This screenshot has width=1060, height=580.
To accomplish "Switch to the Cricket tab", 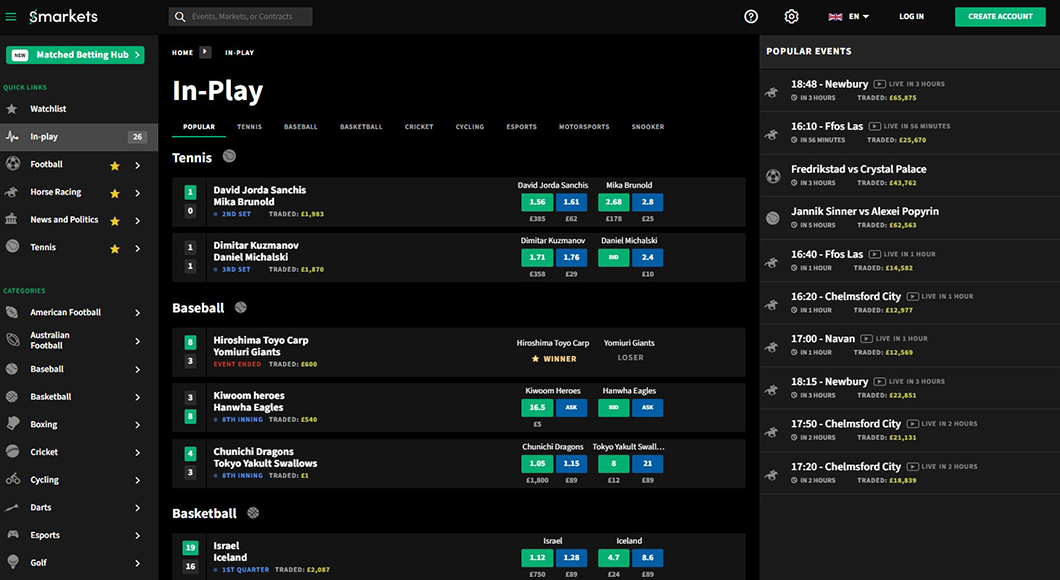I will point(419,127).
